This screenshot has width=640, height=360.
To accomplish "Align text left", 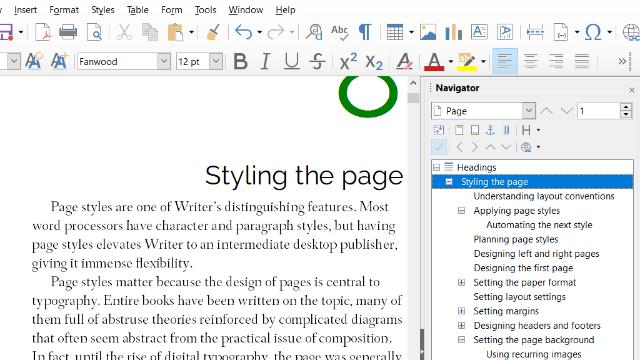I will [505, 62].
